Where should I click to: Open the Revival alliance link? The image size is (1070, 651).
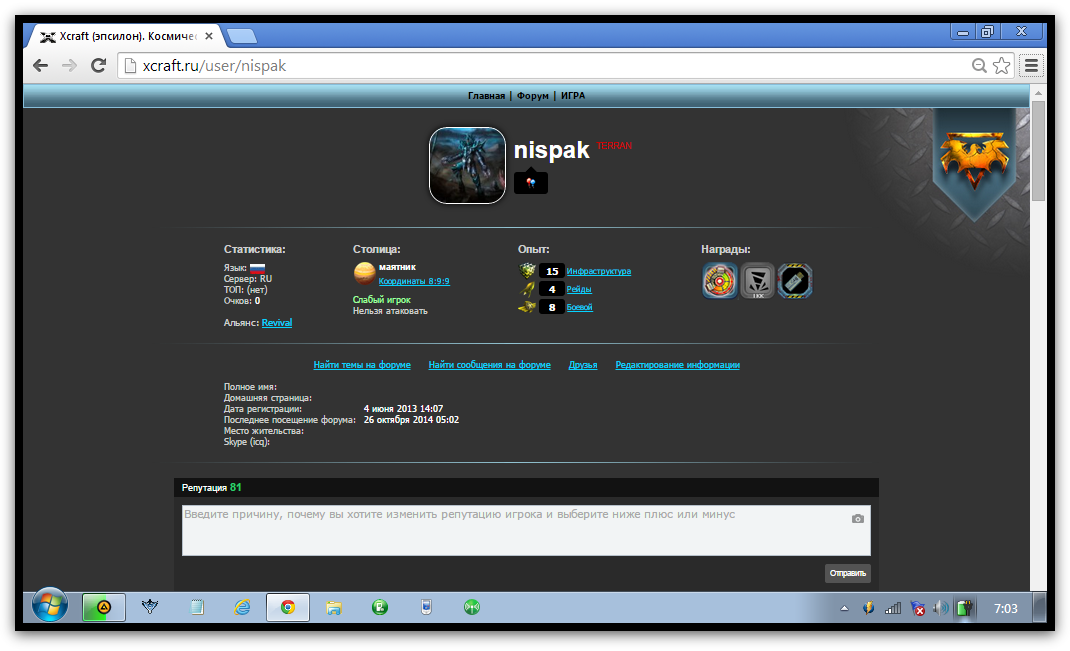pos(277,323)
